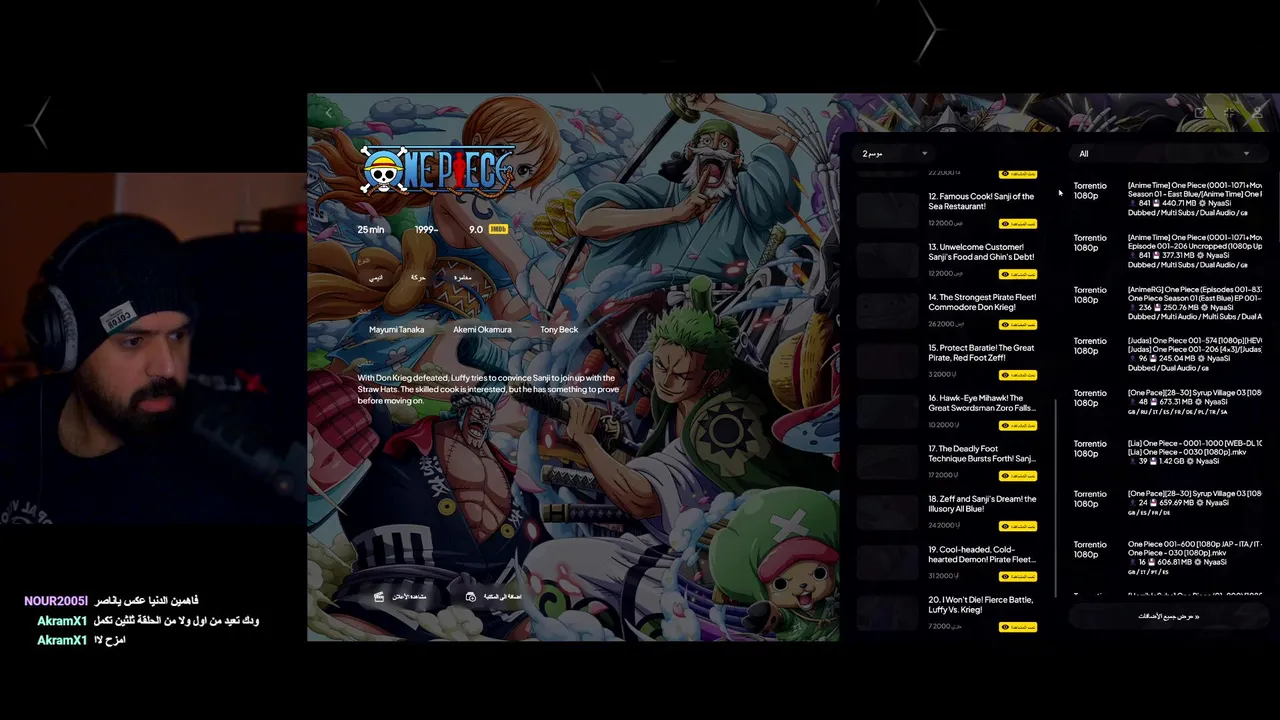
Task: Toggle watched badge for episode 17 Deadly Foot Technique
Action: click(1018, 476)
